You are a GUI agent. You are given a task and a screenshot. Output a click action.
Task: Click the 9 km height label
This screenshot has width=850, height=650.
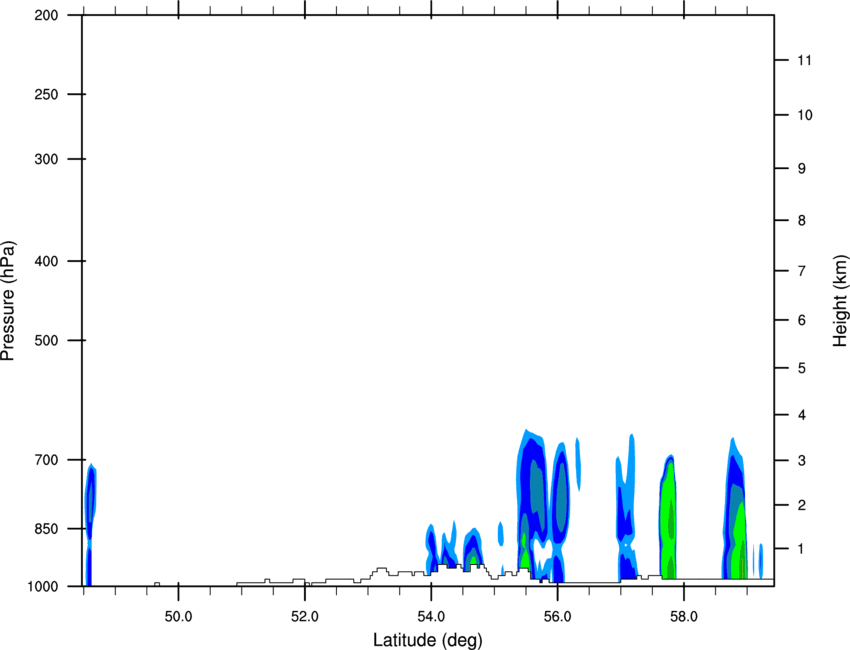click(x=802, y=169)
